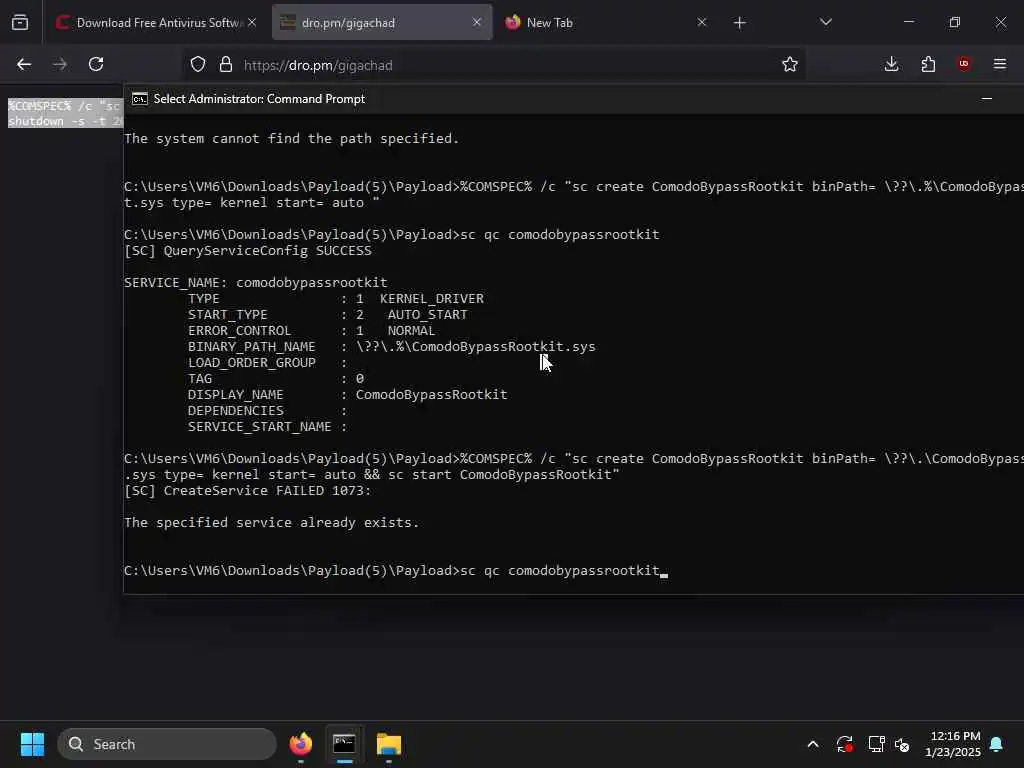Click '[SC] QueryServiceConfig SUCCESS' line
The image size is (1024, 768).
(248, 251)
